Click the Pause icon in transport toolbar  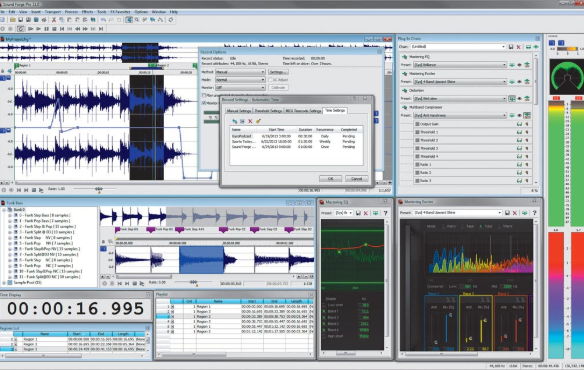[47, 29]
